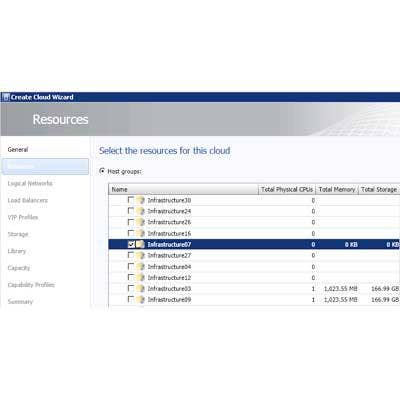Sort by the Name column header
The width and height of the screenshot is (400, 400).
click(x=183, y=189)
